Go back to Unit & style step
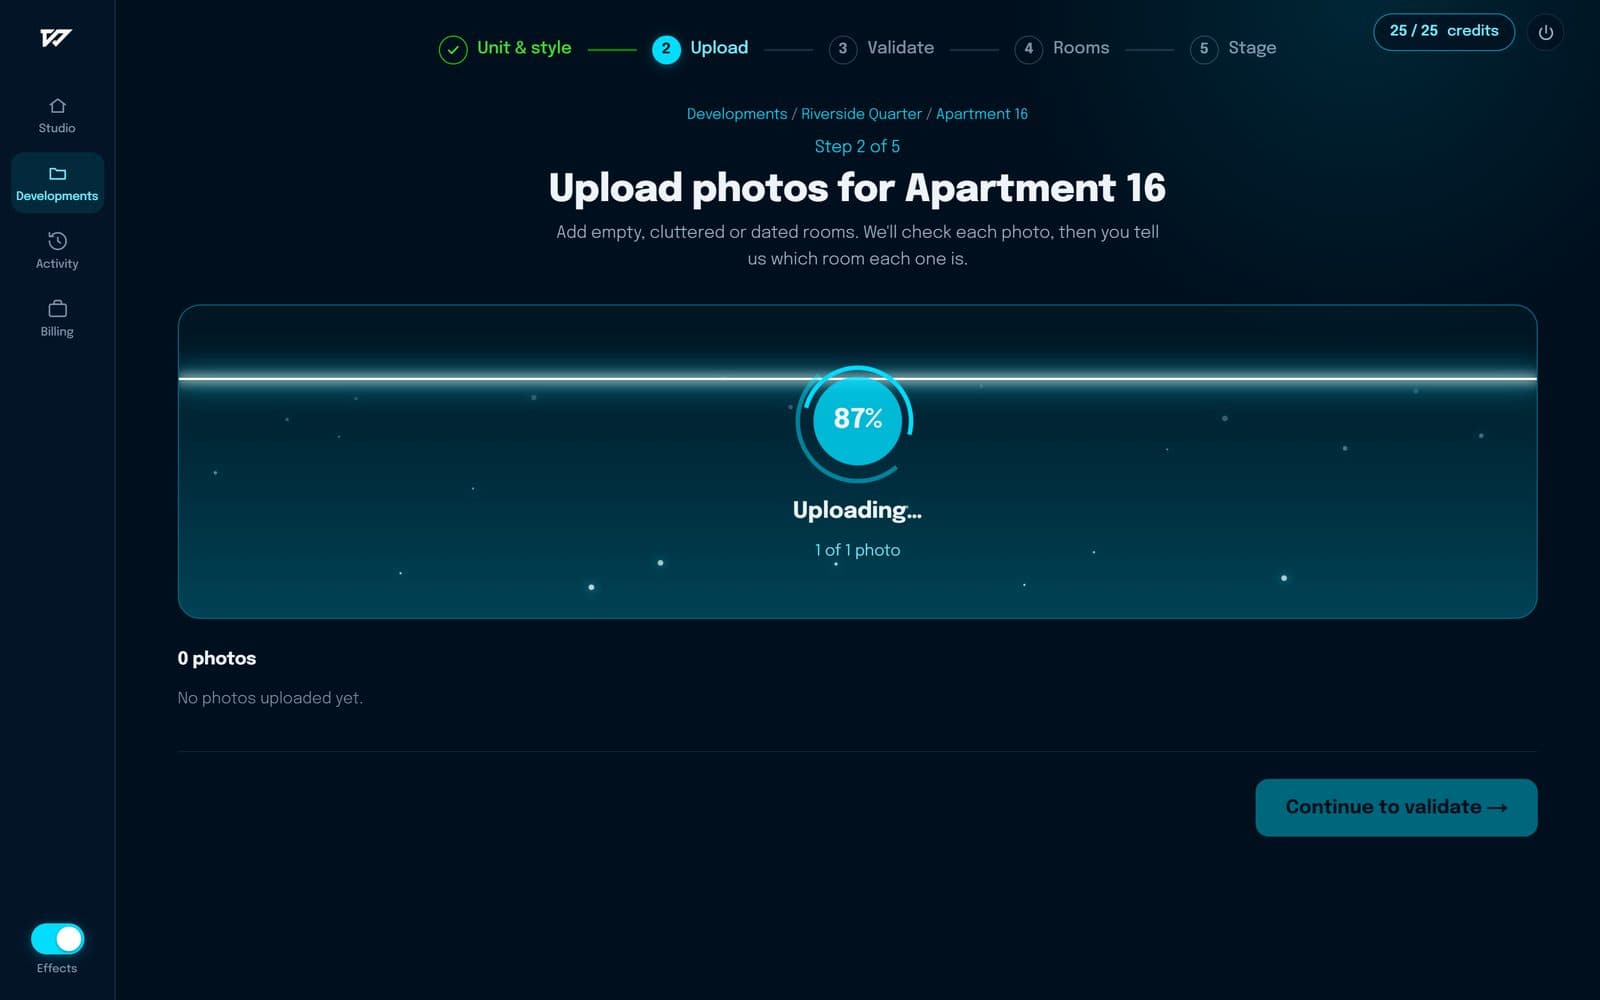1600x1000 pixels. (505, 48)
